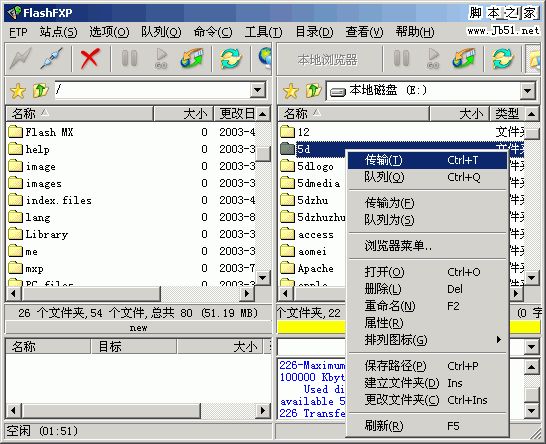Click the local pane refresh icon
The height and width of the screenshot is (444, 546).
point(503,59)
